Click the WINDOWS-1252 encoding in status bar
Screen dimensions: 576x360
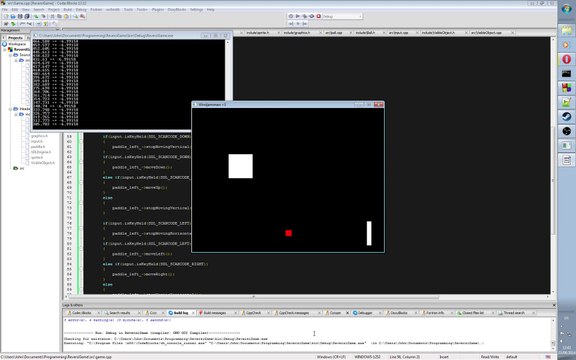(367, 357)
